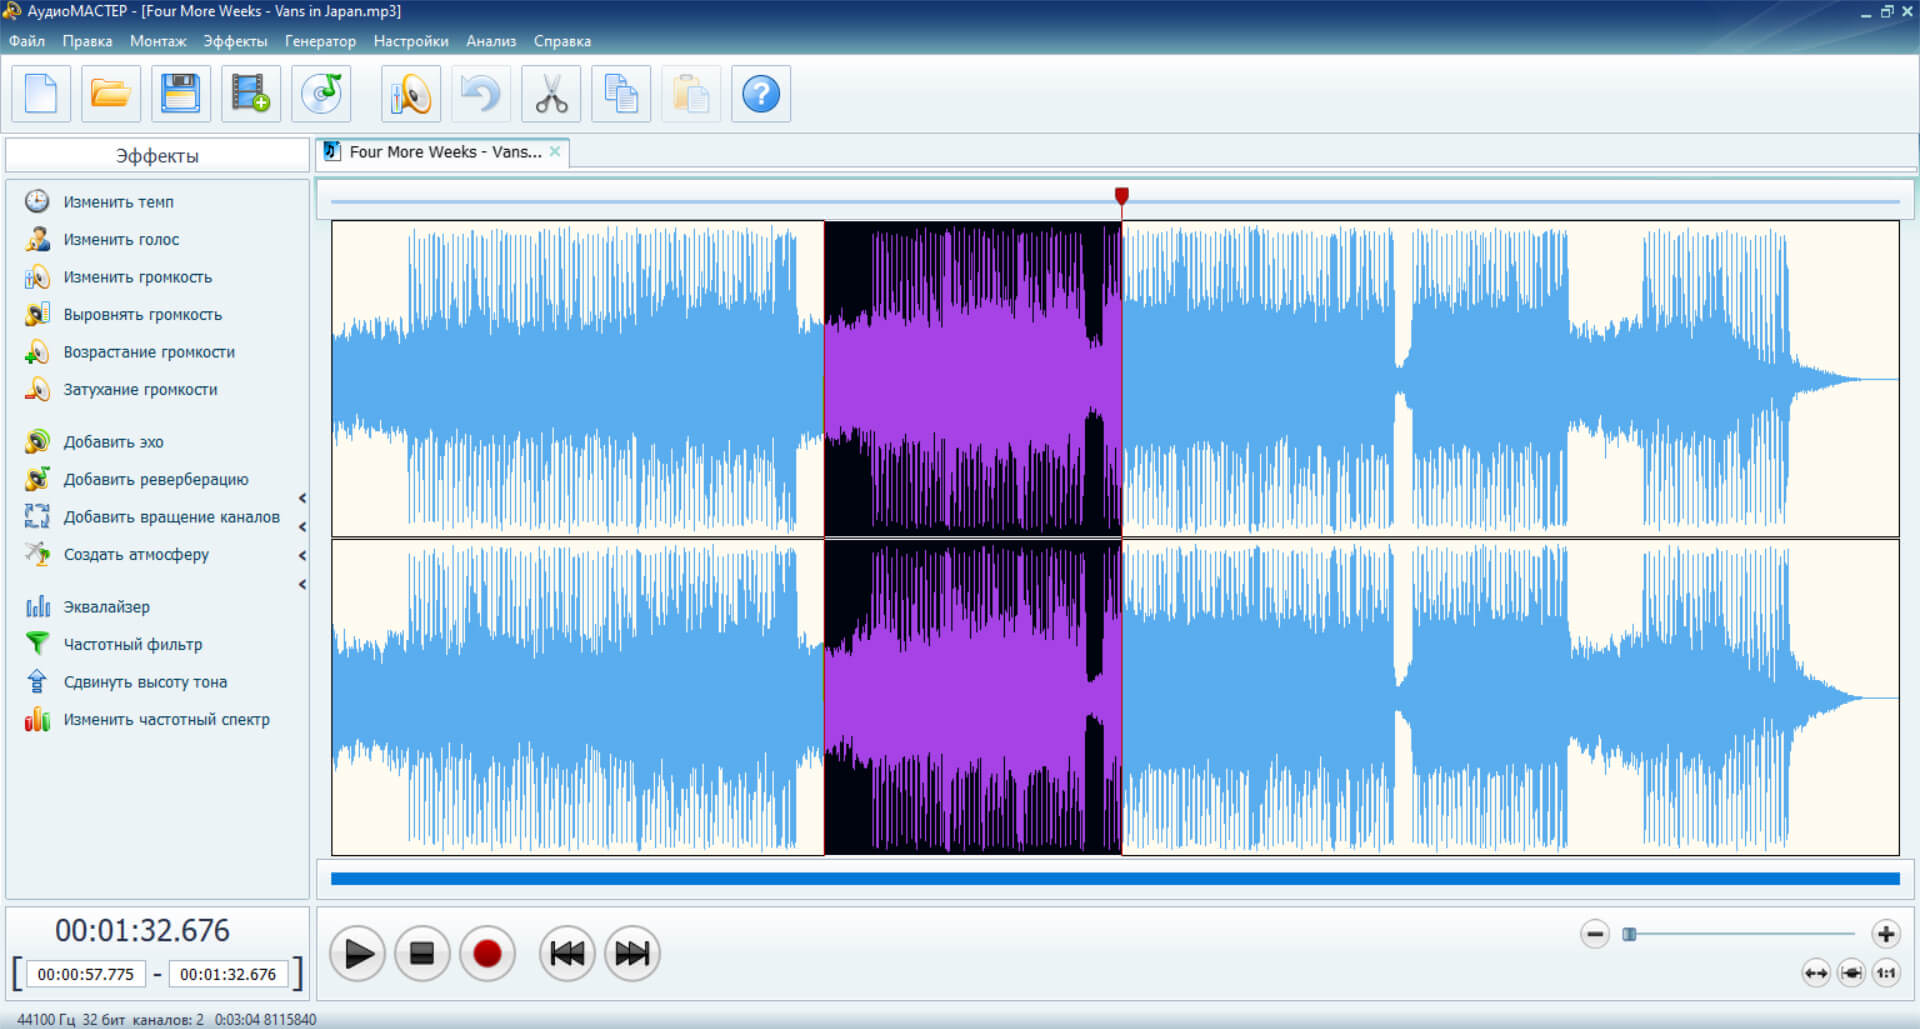Viewport: 1920px width, 1029px height.
Task: Zoom to selection button
Action: (1851, 973)
